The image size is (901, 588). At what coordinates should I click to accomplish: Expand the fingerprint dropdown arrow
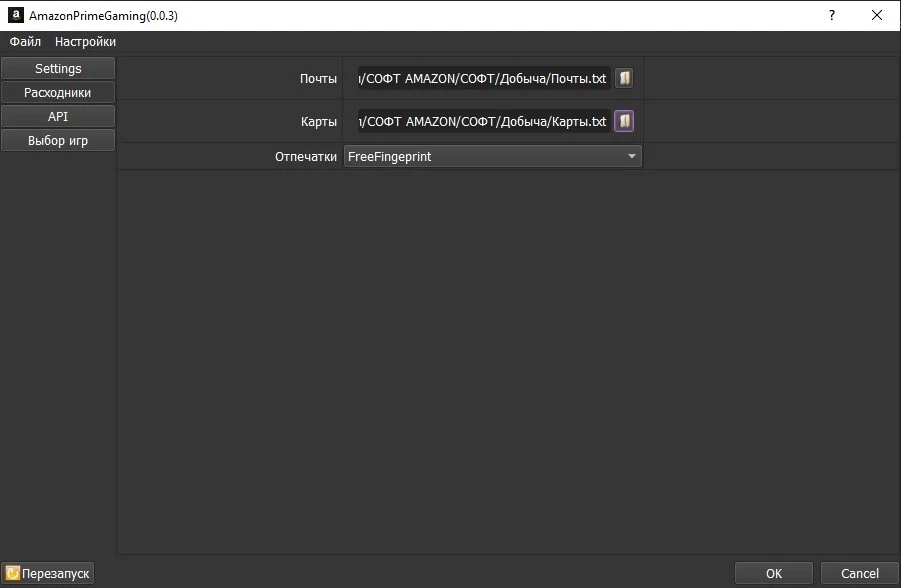click(632, 156)
